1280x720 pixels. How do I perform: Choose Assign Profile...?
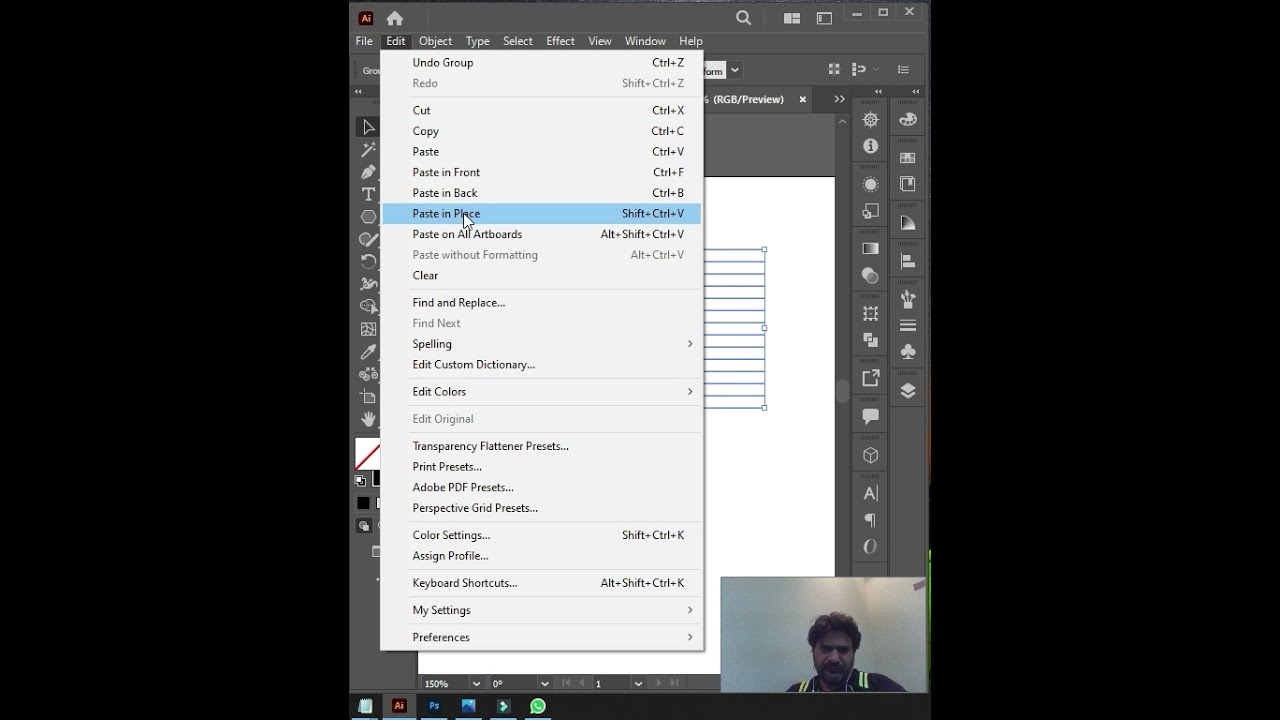click(542, 556)
